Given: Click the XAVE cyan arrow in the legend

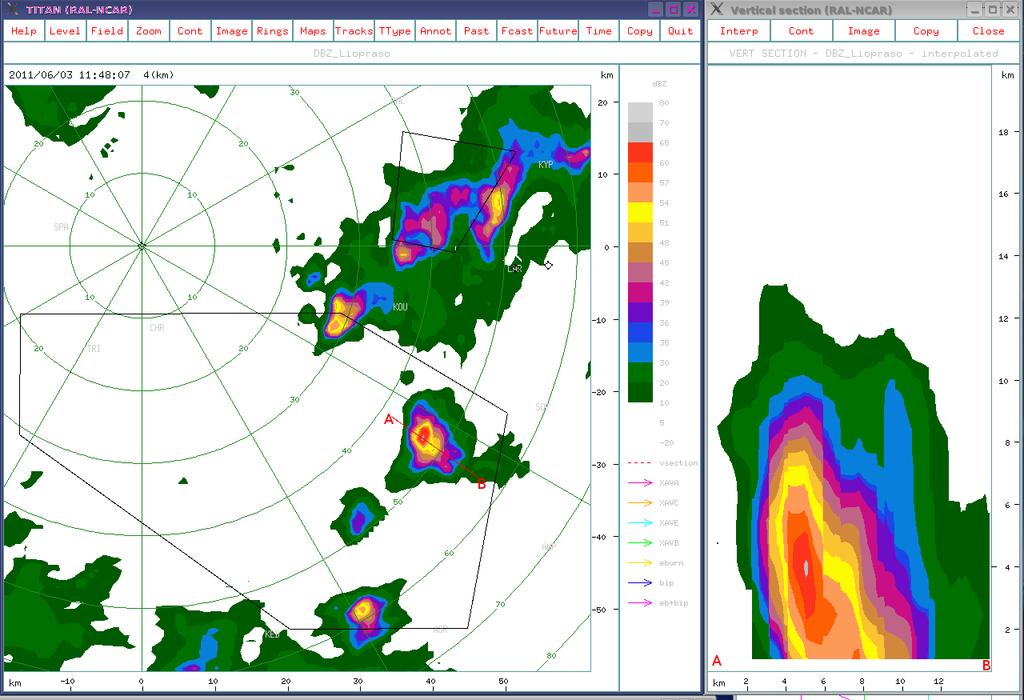Looking at the screenshot, I should (x=640, y=523).
